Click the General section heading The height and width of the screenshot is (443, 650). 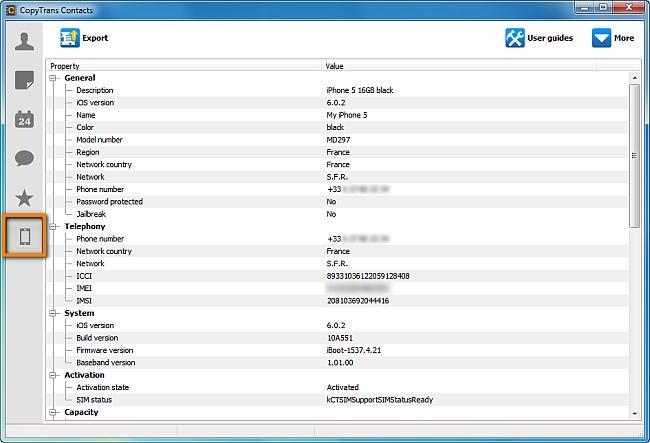(x=80, y=78)
